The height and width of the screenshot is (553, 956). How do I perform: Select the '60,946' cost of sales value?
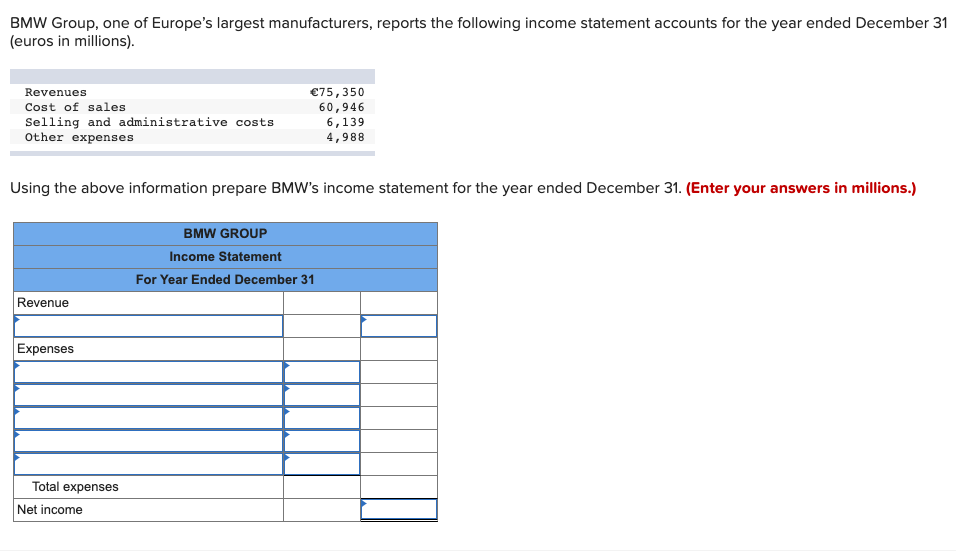pyautogui.click(x=341, y=107)
